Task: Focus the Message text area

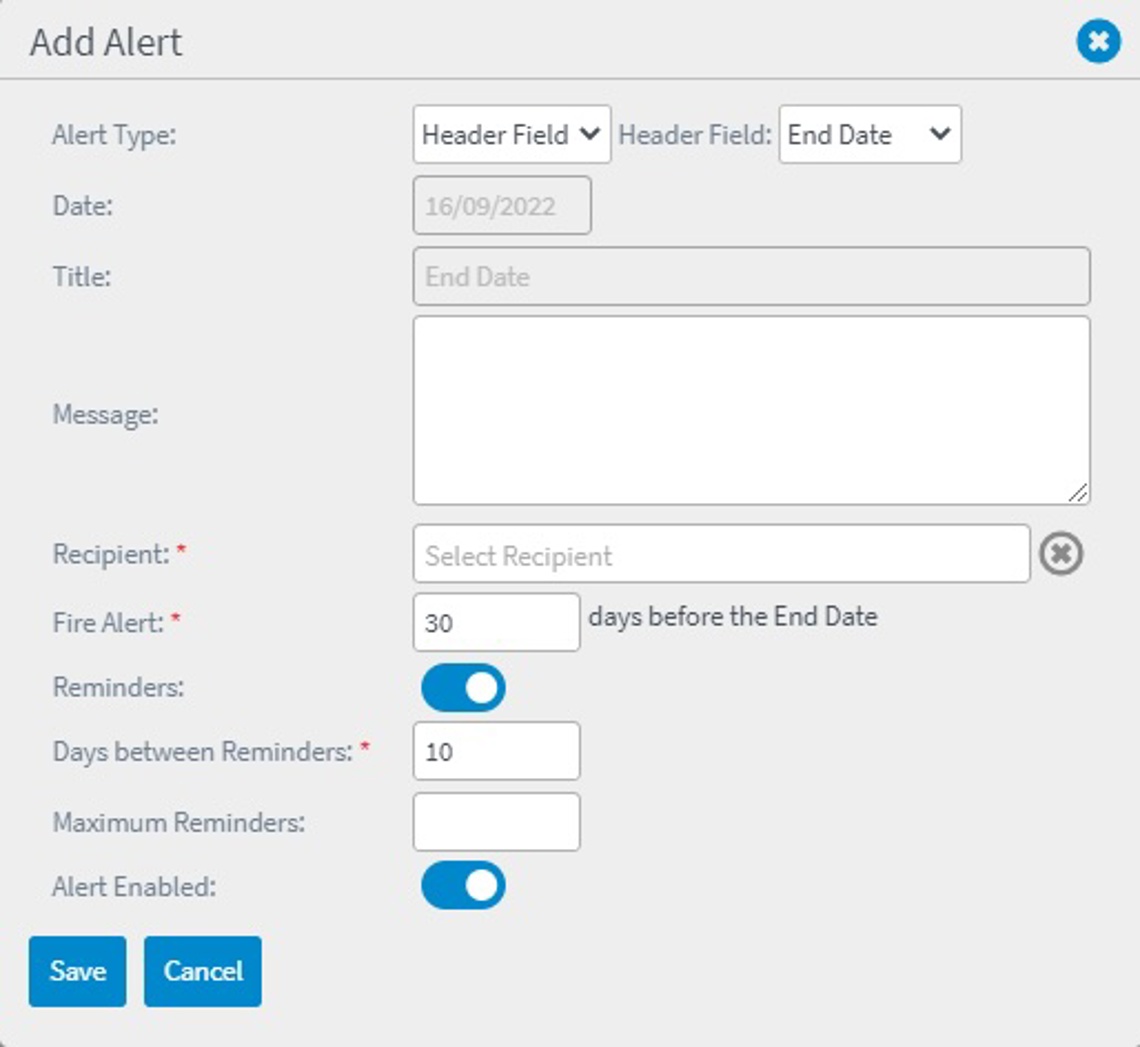Action: 752,410
